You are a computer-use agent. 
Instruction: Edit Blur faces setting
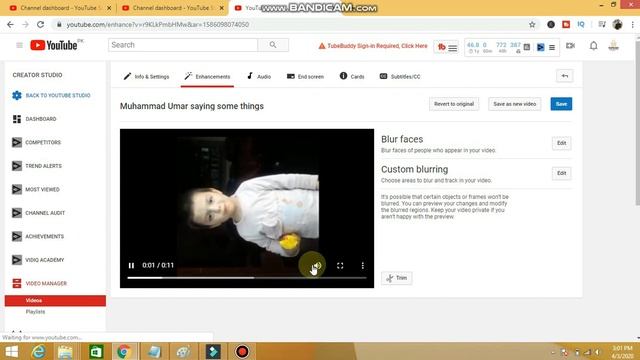(562, 143)
